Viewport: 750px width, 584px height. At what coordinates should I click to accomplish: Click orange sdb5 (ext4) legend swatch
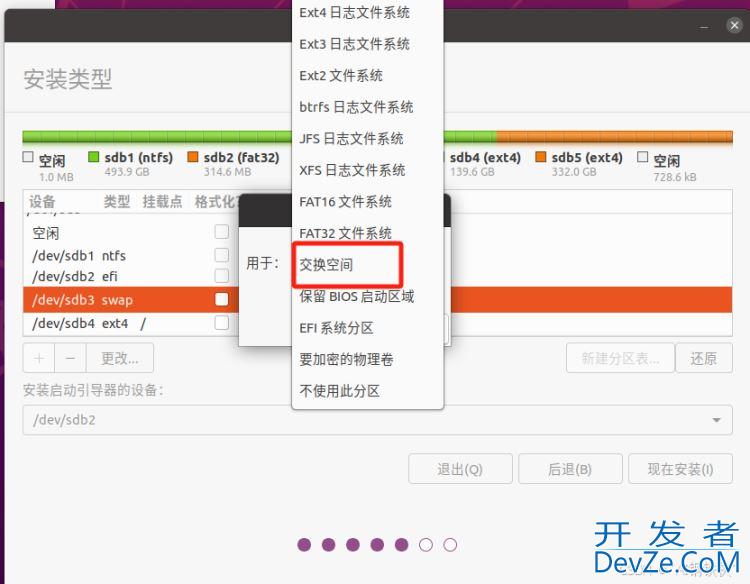click(x=540, y=157)
